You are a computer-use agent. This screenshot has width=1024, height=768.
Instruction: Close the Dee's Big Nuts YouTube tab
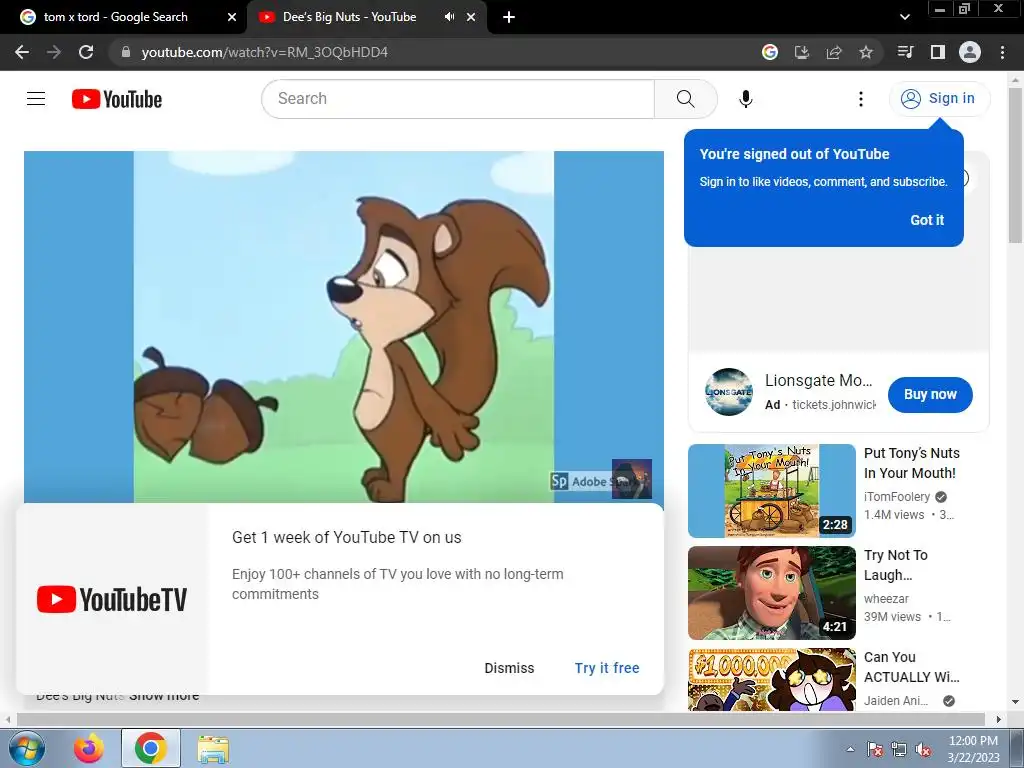pyautogui.click(x=471, y=17)
